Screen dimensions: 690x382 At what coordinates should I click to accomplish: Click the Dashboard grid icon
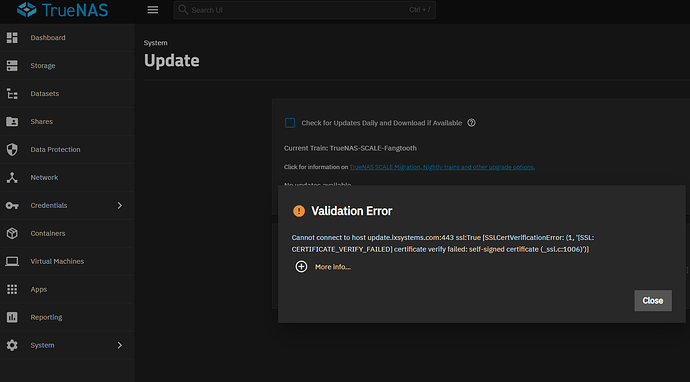(x=12, y=38)
